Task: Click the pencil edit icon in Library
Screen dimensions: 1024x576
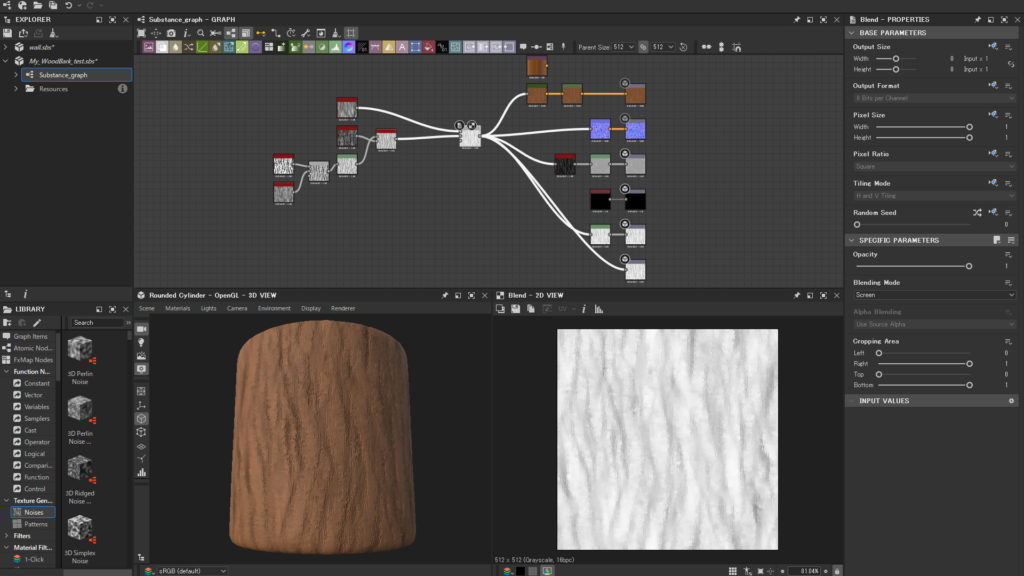Action: [37, 323]
